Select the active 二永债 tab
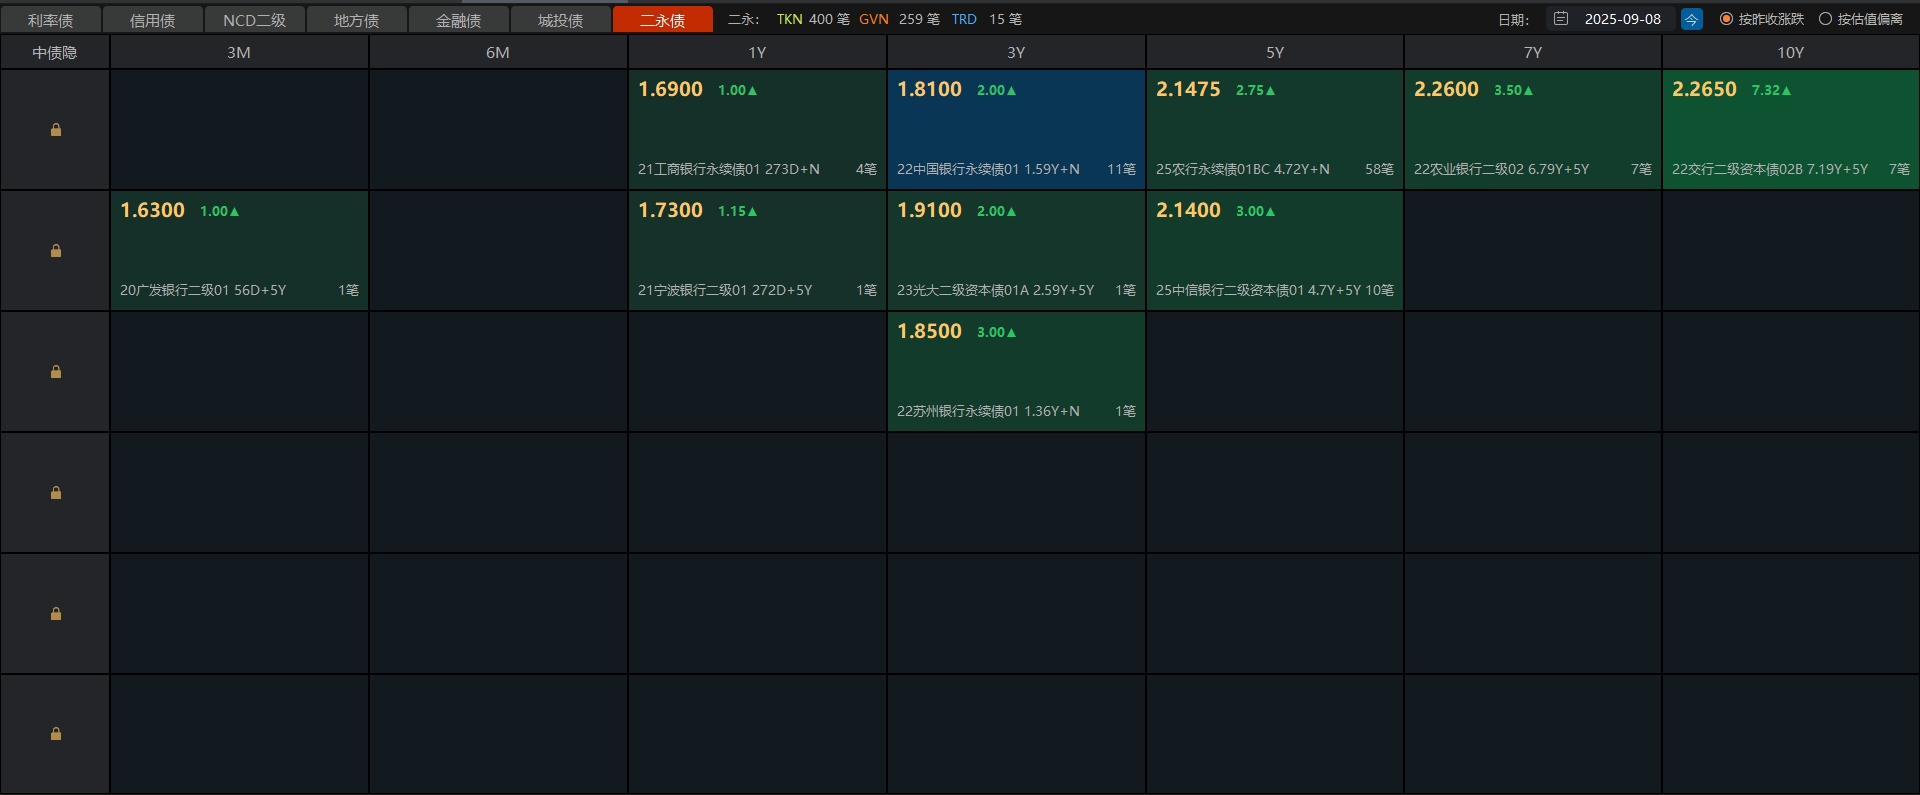 663,20
